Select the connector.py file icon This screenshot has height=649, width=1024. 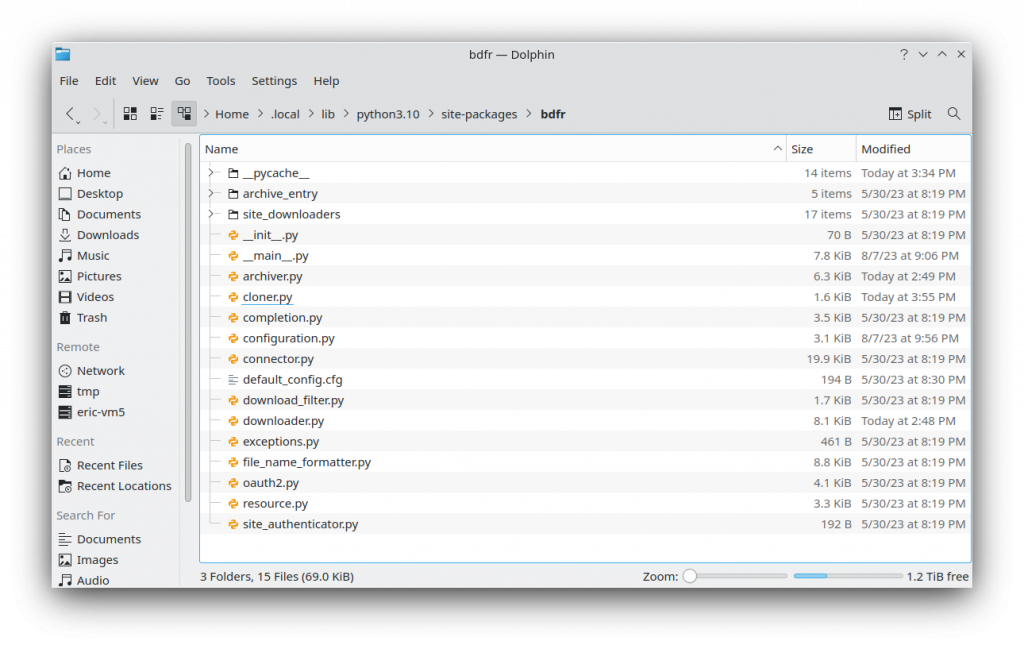click(233, 359)
